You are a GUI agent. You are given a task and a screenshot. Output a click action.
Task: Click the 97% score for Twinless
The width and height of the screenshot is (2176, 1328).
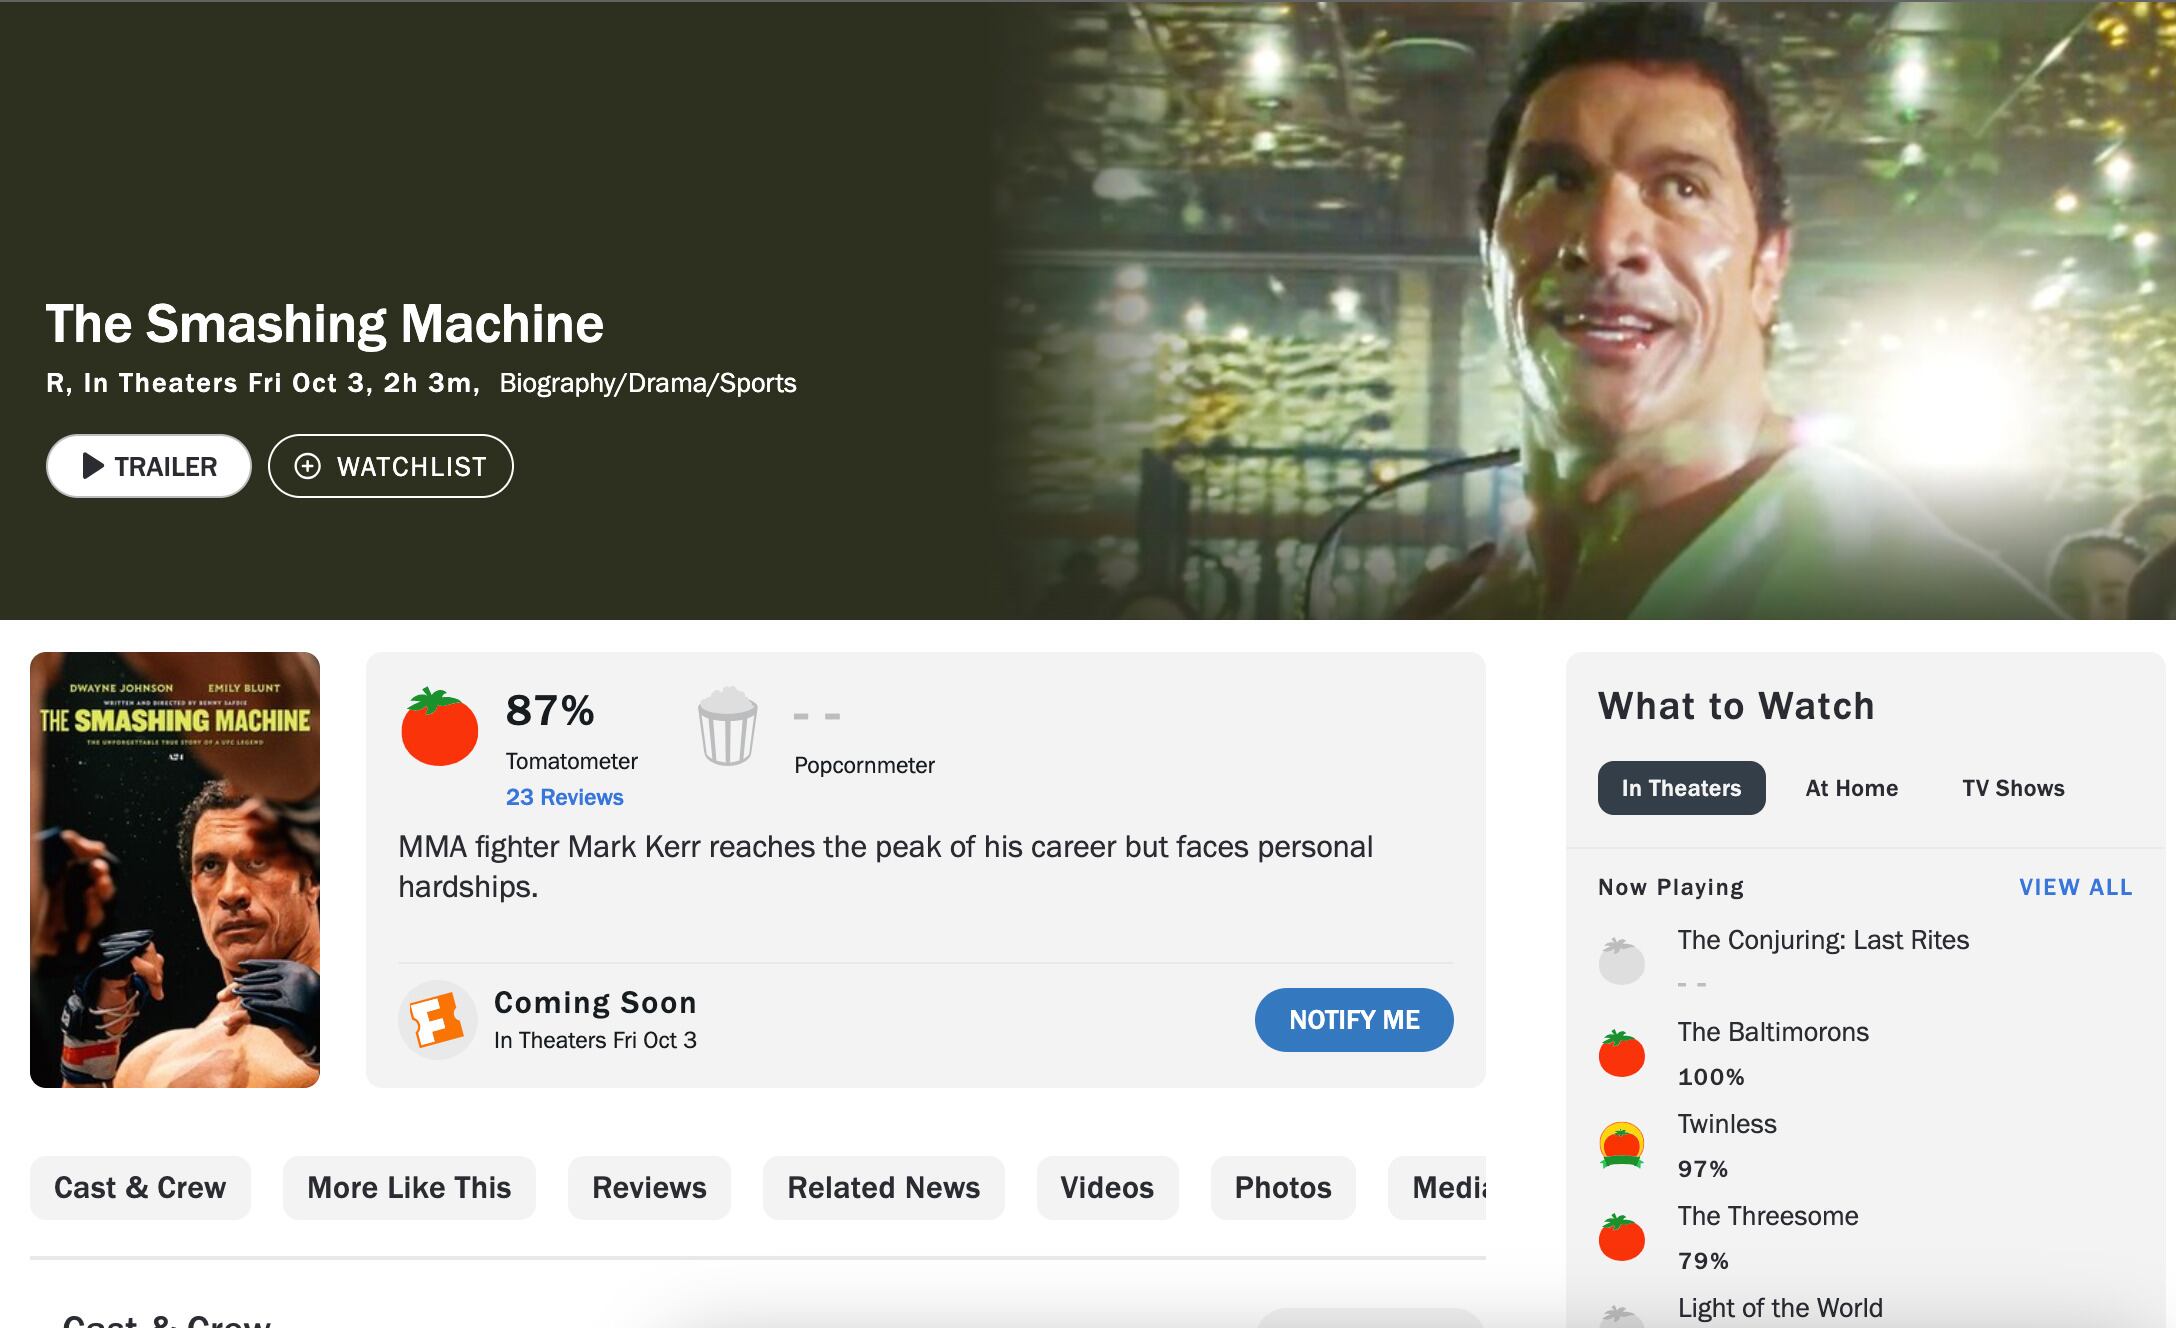tap(1703, 1169)
